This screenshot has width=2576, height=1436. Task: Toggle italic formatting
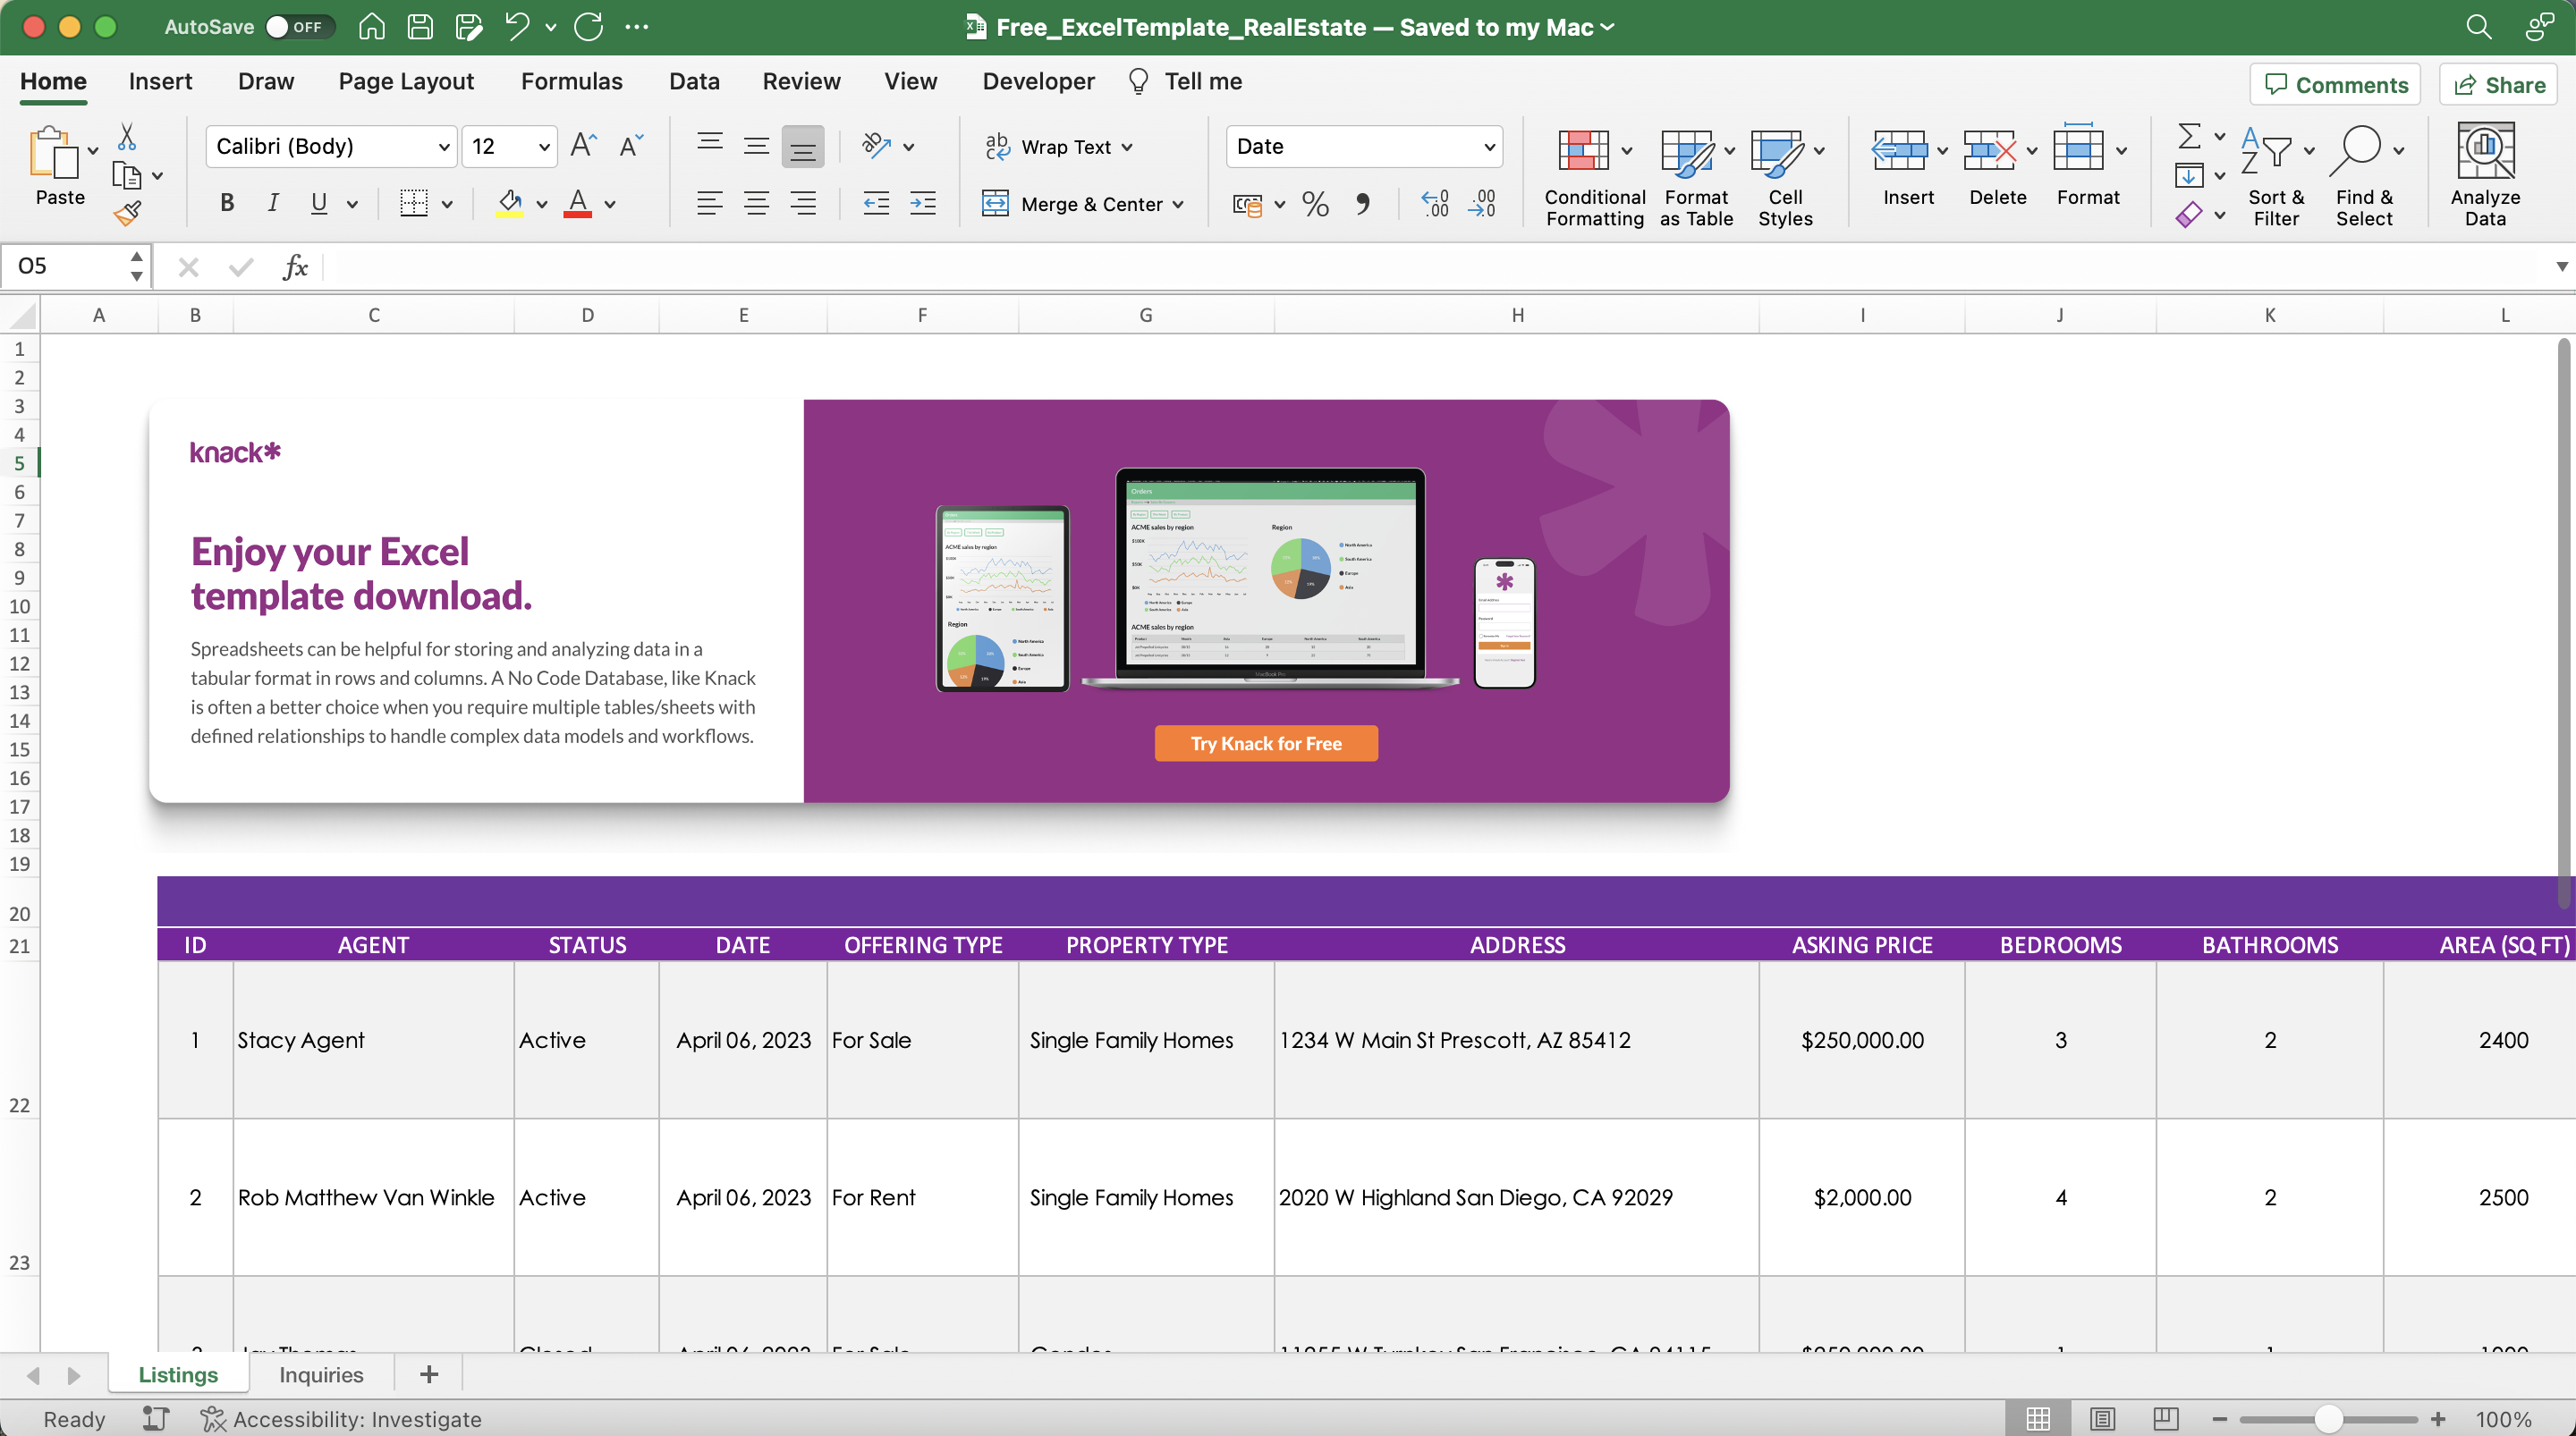[272, 202]
